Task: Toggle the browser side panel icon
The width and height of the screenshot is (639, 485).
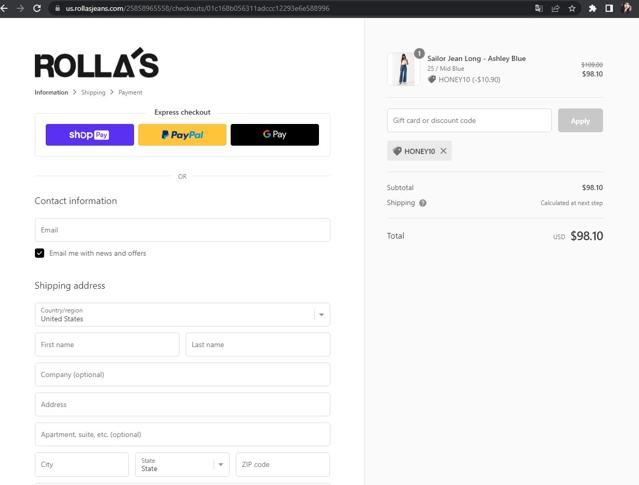Action: pyautogui.click(x=609, y=8)
